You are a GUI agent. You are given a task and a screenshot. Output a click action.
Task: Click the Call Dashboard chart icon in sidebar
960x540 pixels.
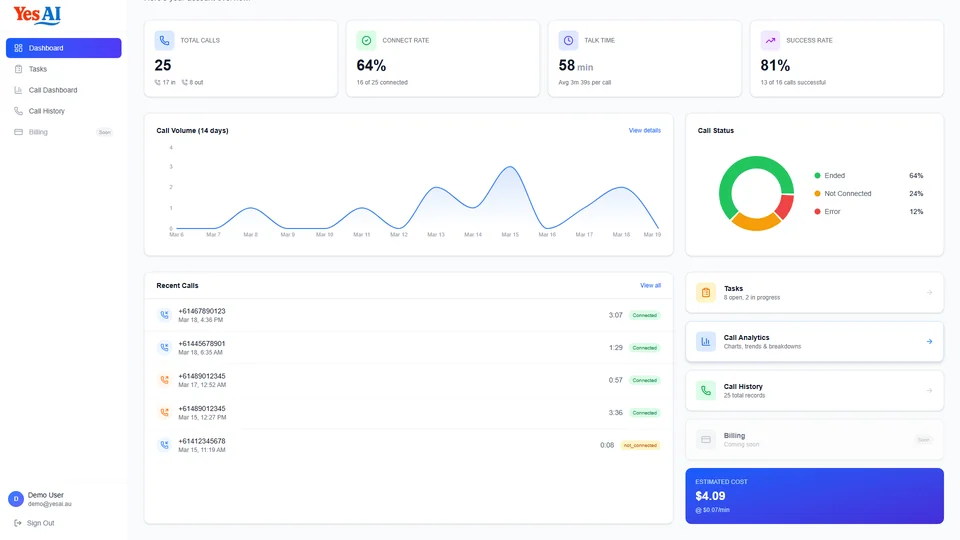[18, 90]
